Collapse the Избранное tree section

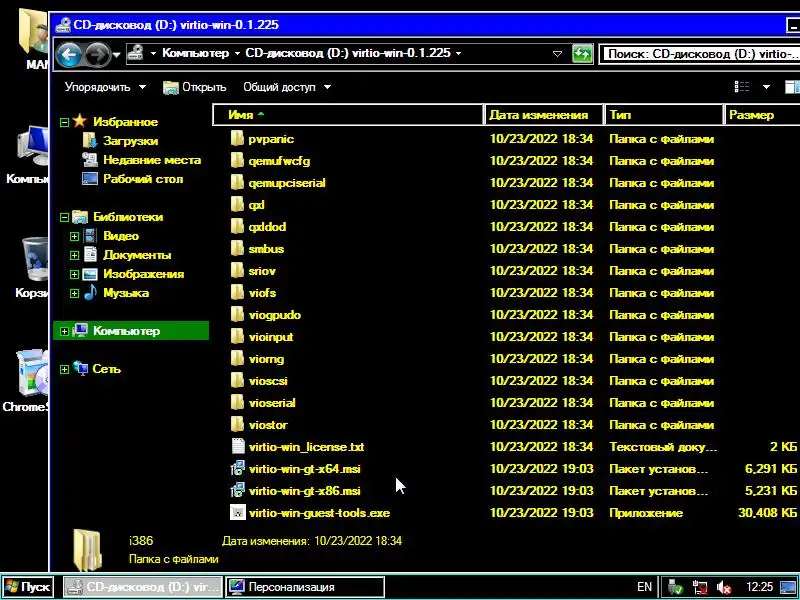(64, 122)
